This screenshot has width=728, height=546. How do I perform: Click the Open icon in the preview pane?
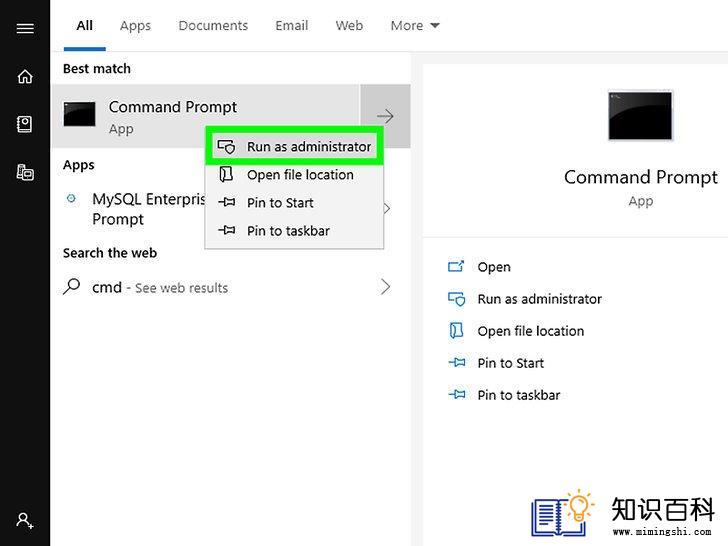pyautogui.click(x=456, y=266)
